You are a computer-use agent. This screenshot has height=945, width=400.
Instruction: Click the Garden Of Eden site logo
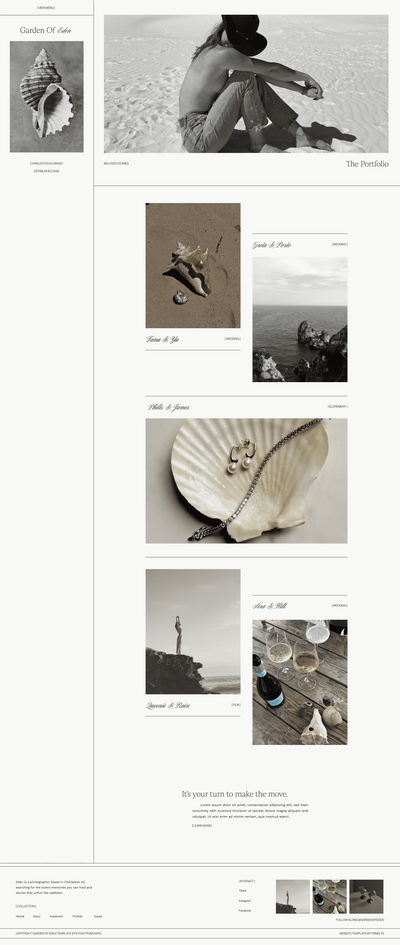tap(46, 30)
